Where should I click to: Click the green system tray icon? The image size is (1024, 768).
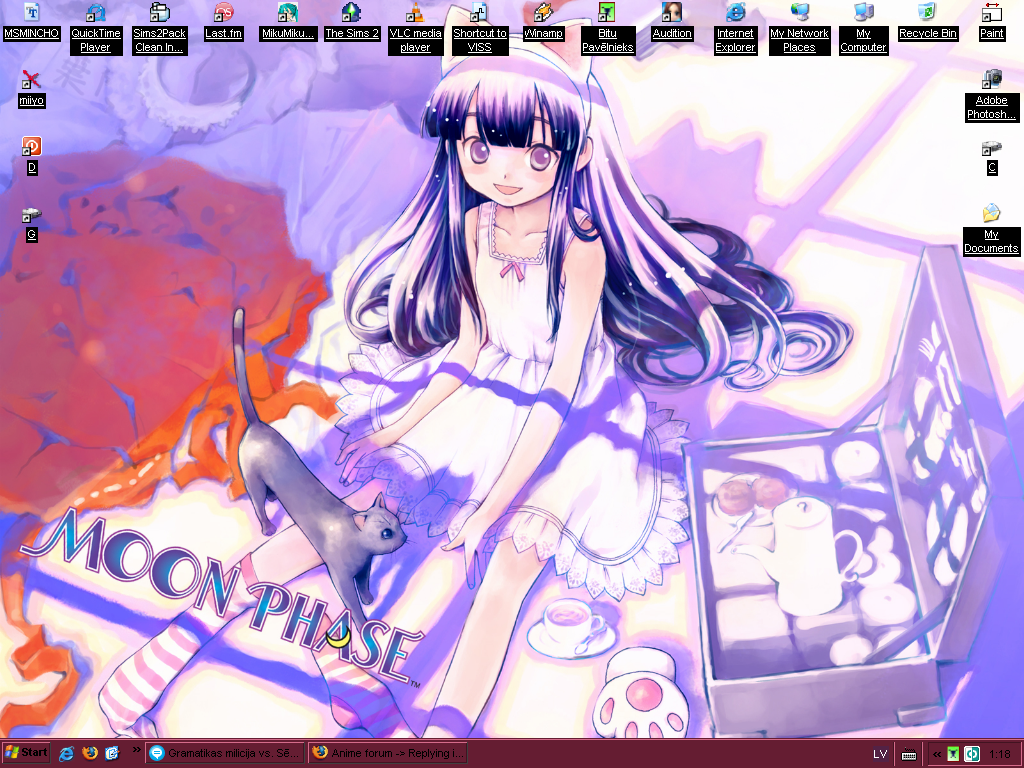(954, 754)
